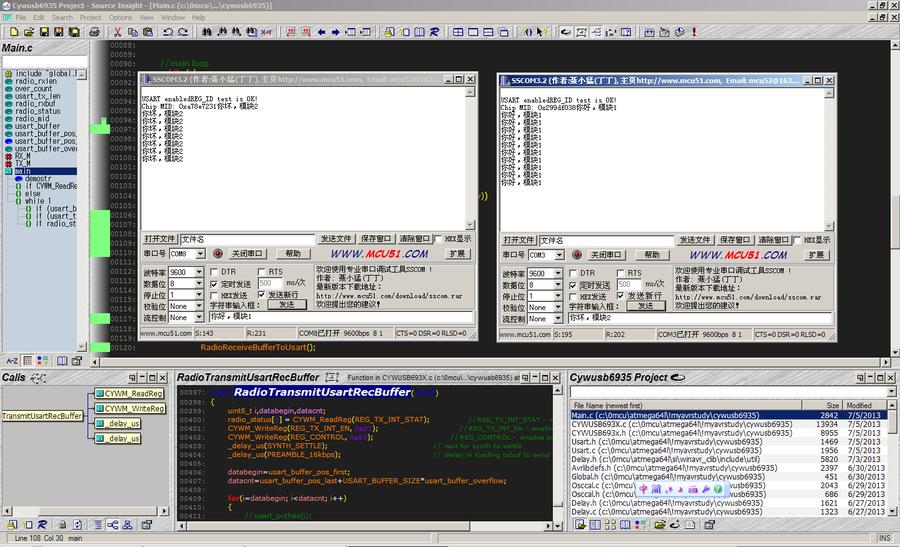Click the red round port indicator in SSCOM COM3
Screen dimensions: 900x547
(x=577, y=254)
